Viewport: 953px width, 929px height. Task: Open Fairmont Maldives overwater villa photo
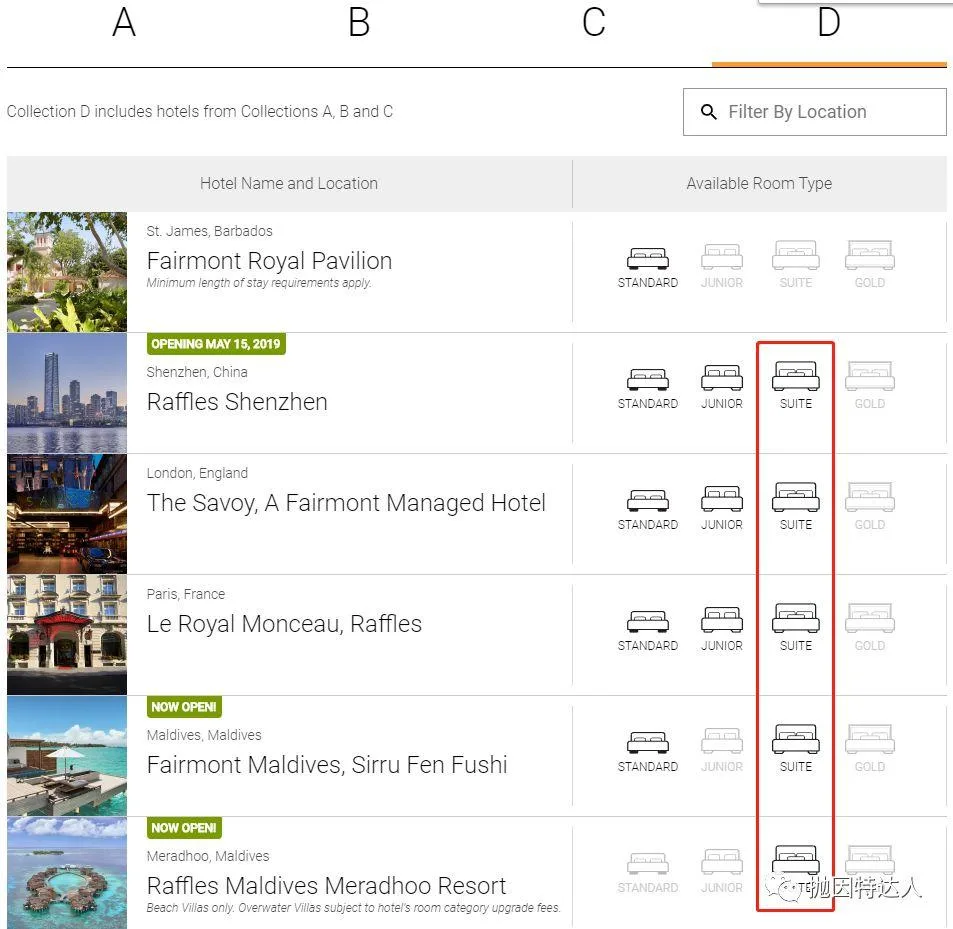[67, 756]
